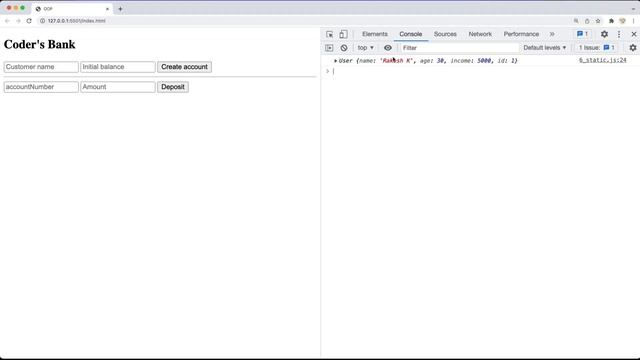This screenshot has width=640, height=360.
Task: Open the 6_static.js:24 source link
Action: [602, 60]
